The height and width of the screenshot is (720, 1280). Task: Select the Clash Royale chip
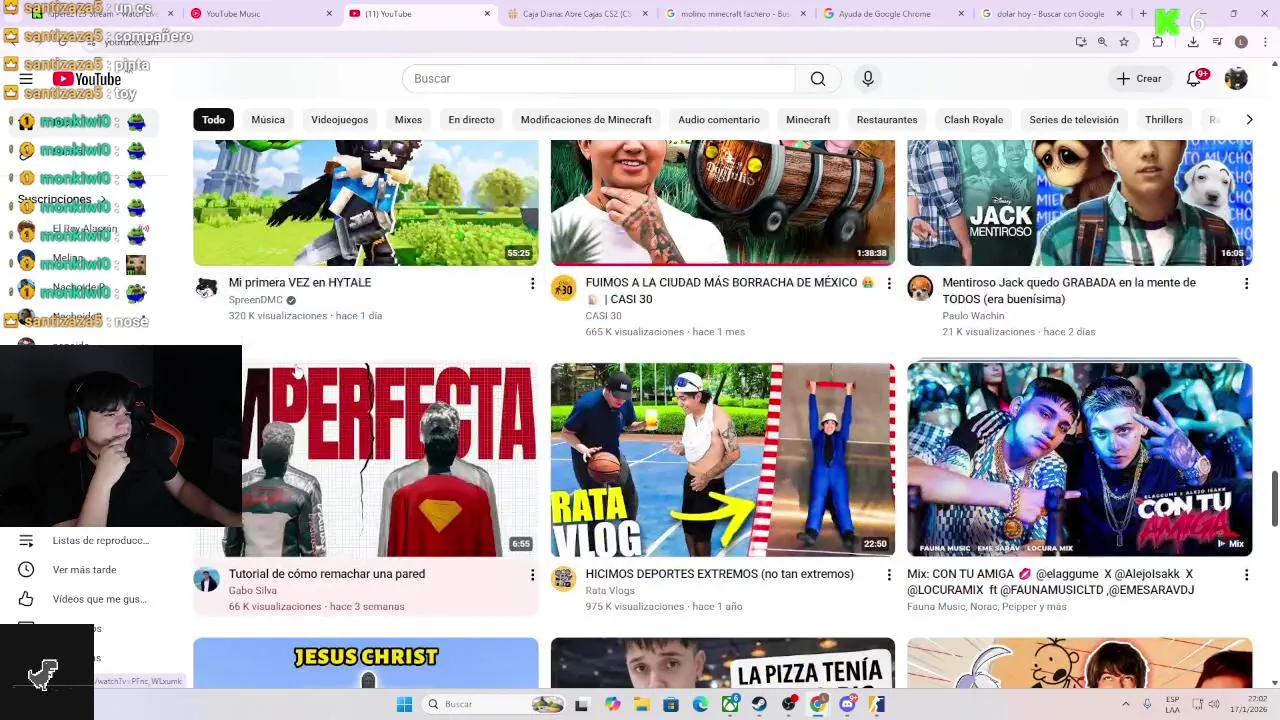coord(973,120)
